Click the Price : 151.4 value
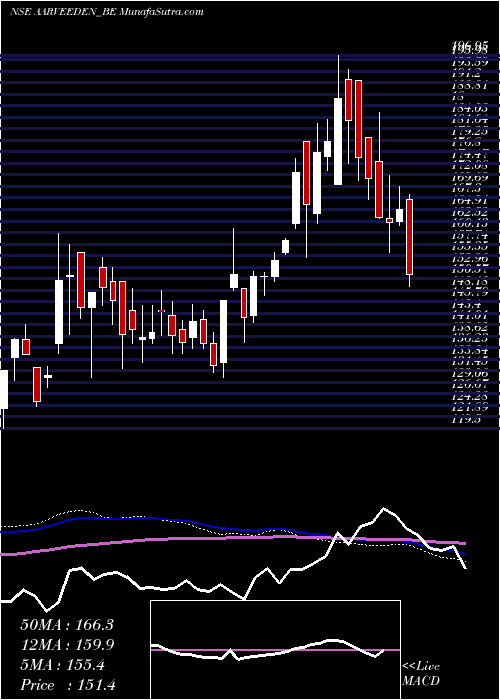This screenshot has width=500, height=700. point(68,685)
